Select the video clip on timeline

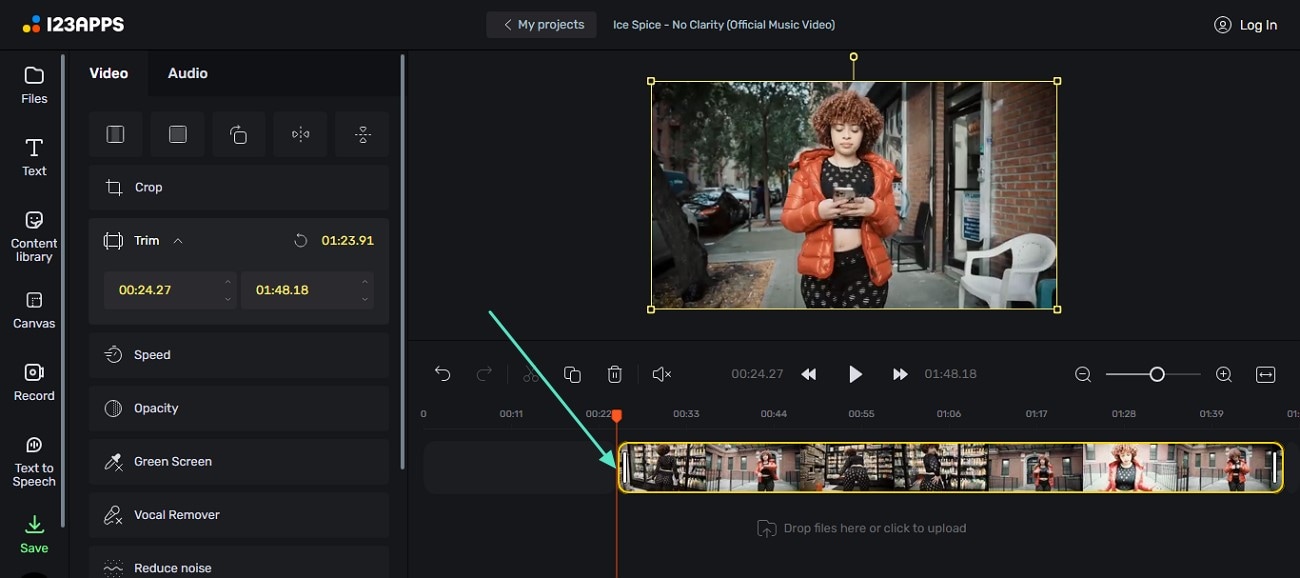coord(950,467)
